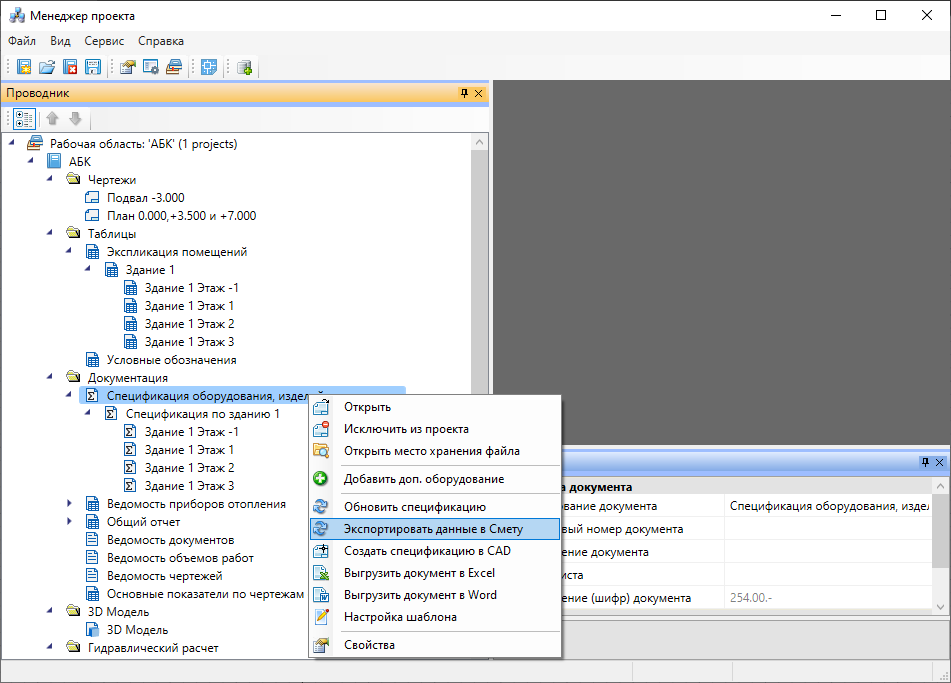This screenshot has width=951, height=683.
Task: Click sigma icon of Здание 1 Этаж -1 specification
Action: click(x=130, y=431)
